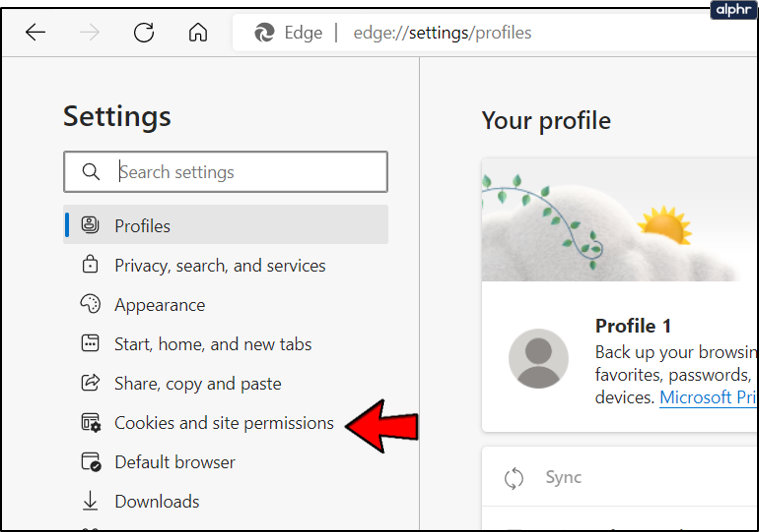This screenshot has height=532, width=759.
Task: Click the Edge logo in address bar
Action: (265, 33)
